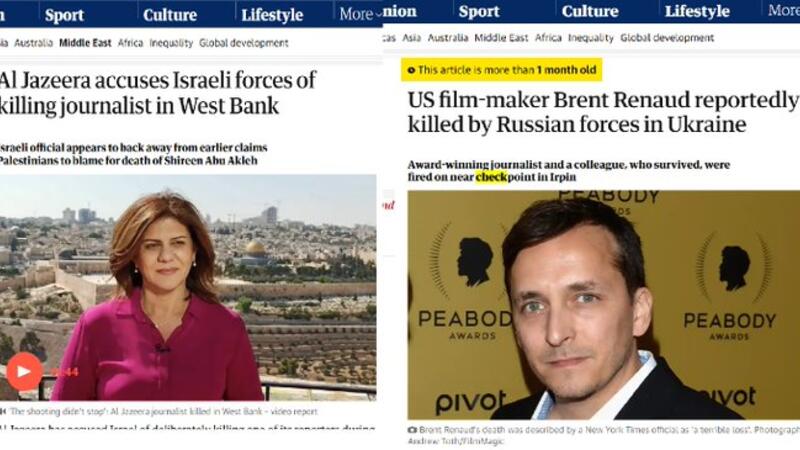The width and height of the screenshot is (800, 450).
Task: Click the Brent Renaud Peabody Awards photo
Action: coord(604,305)
